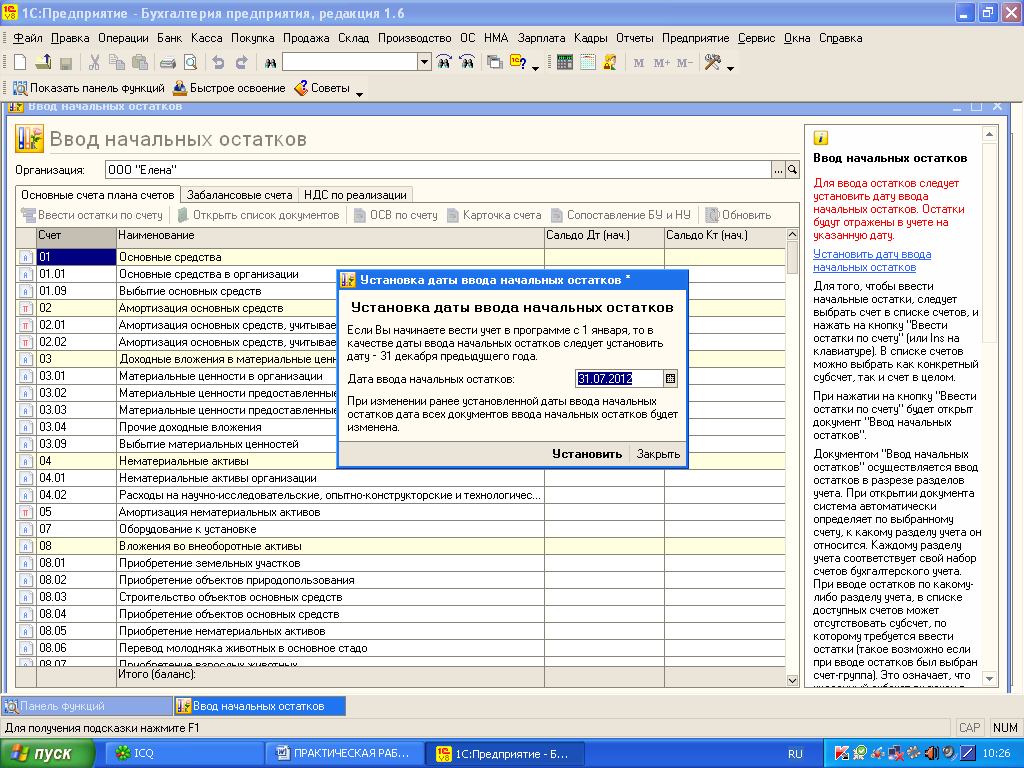Click Открыть список документов

[x=259, y=215]
